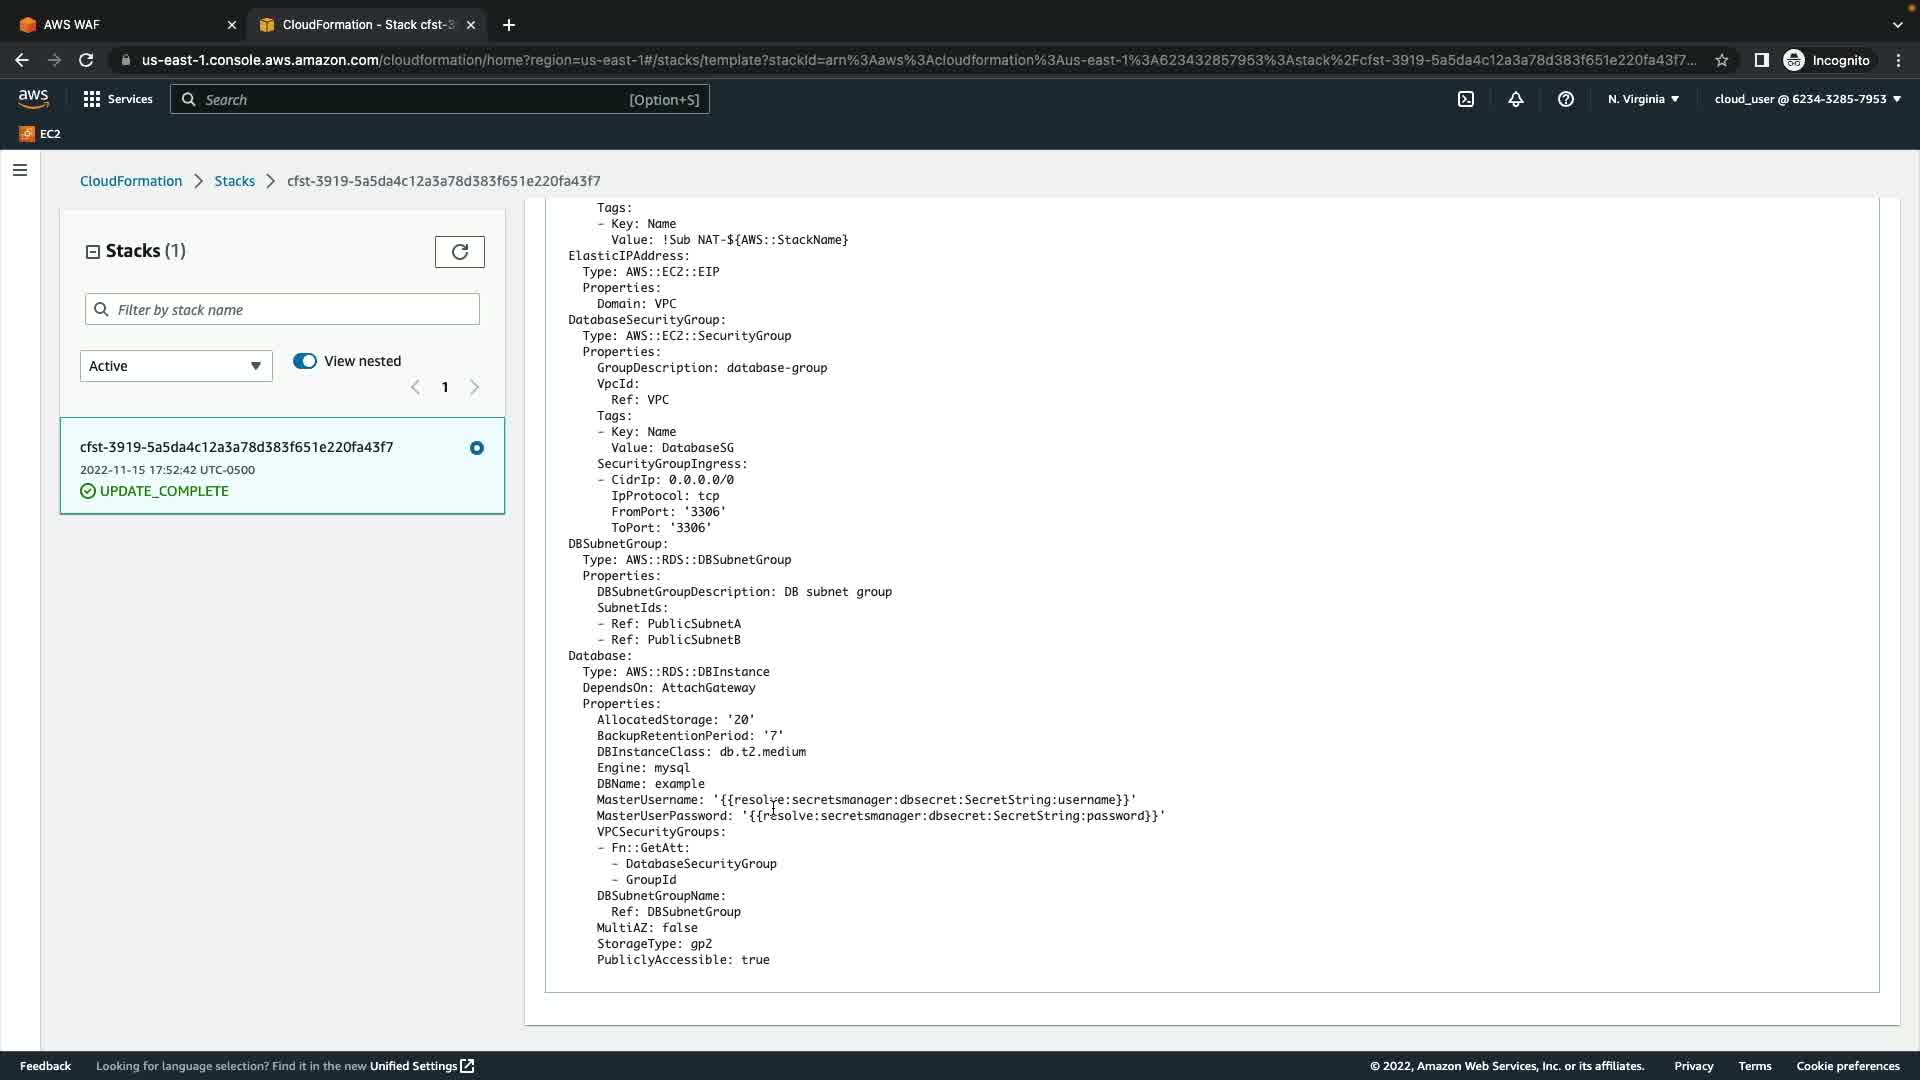This screenshot has height=1080, width=1920.
Task: Launch the CloudShell terminal icon
Action: coord(1466,99)
